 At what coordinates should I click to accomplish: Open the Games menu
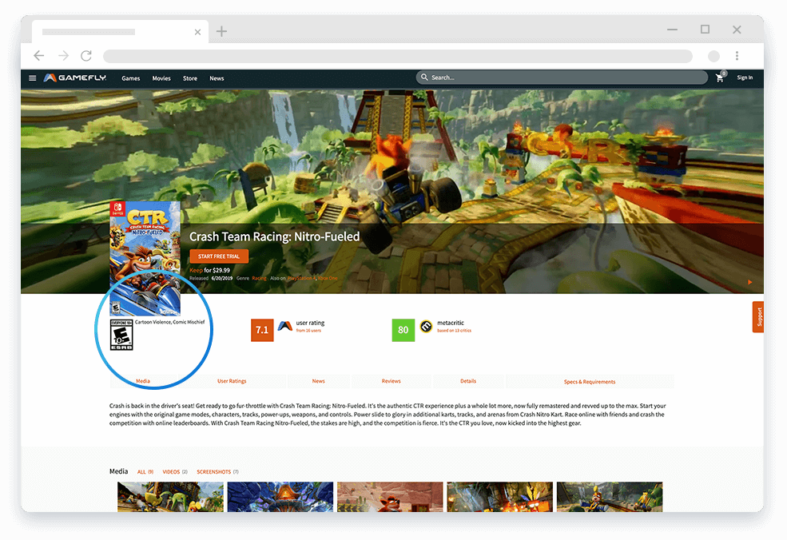(x=130, y=78)
